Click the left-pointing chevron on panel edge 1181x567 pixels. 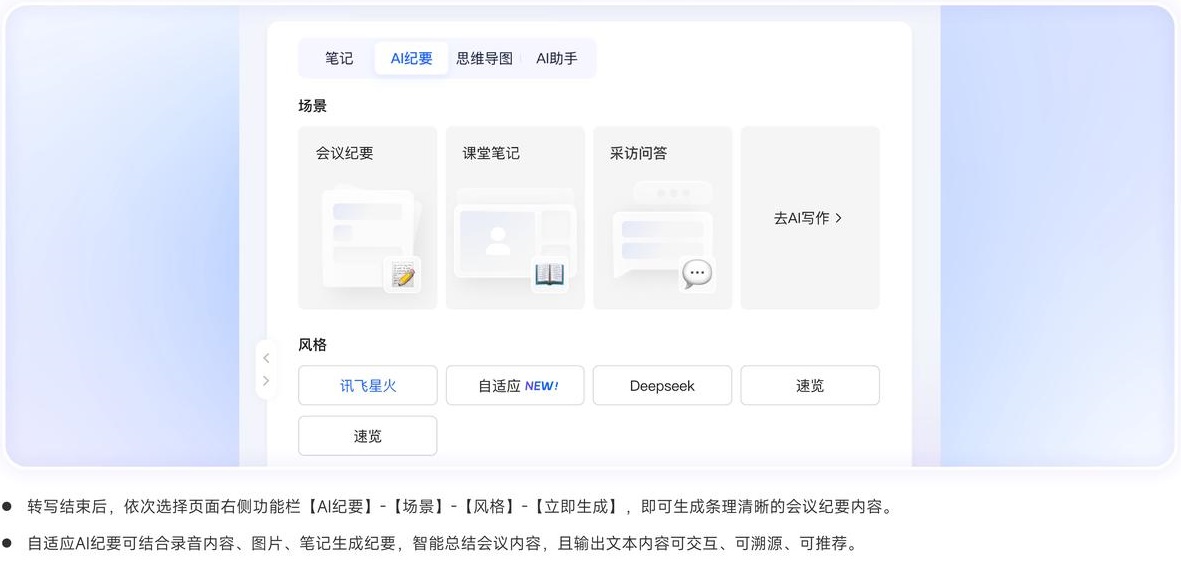[266, 358]
